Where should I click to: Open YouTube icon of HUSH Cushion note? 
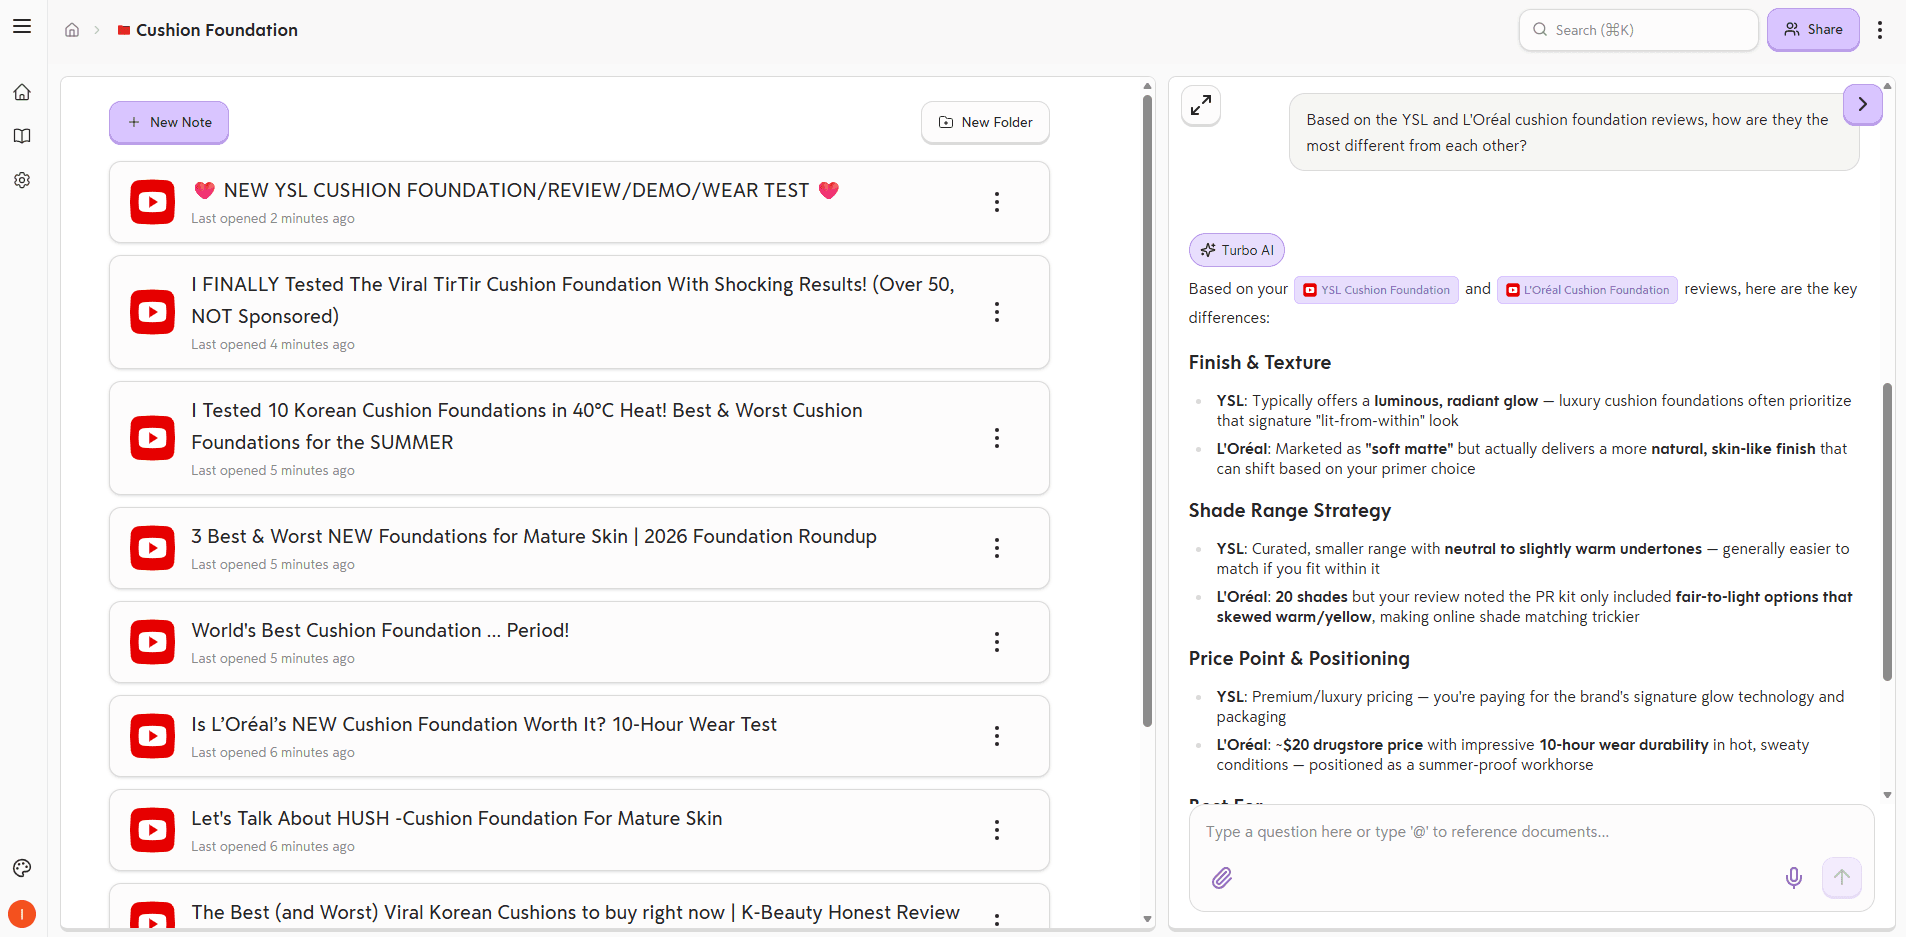pyautogui.click(x=152, y=830)
